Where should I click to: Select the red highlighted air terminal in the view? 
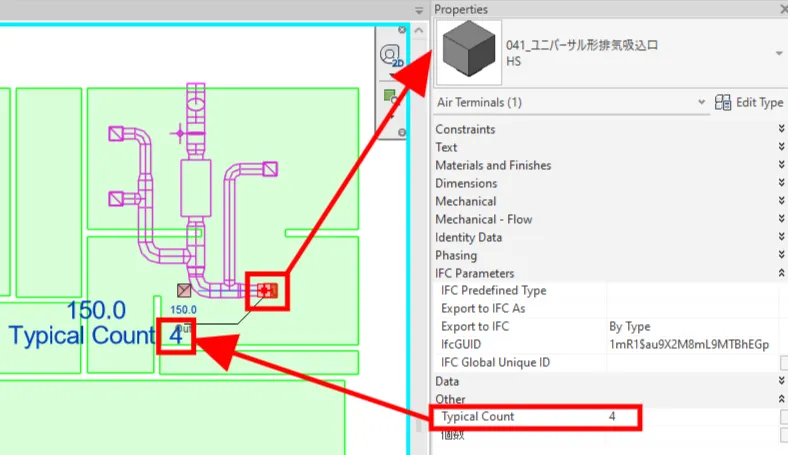pyautogui.click(x=267, y=291)
